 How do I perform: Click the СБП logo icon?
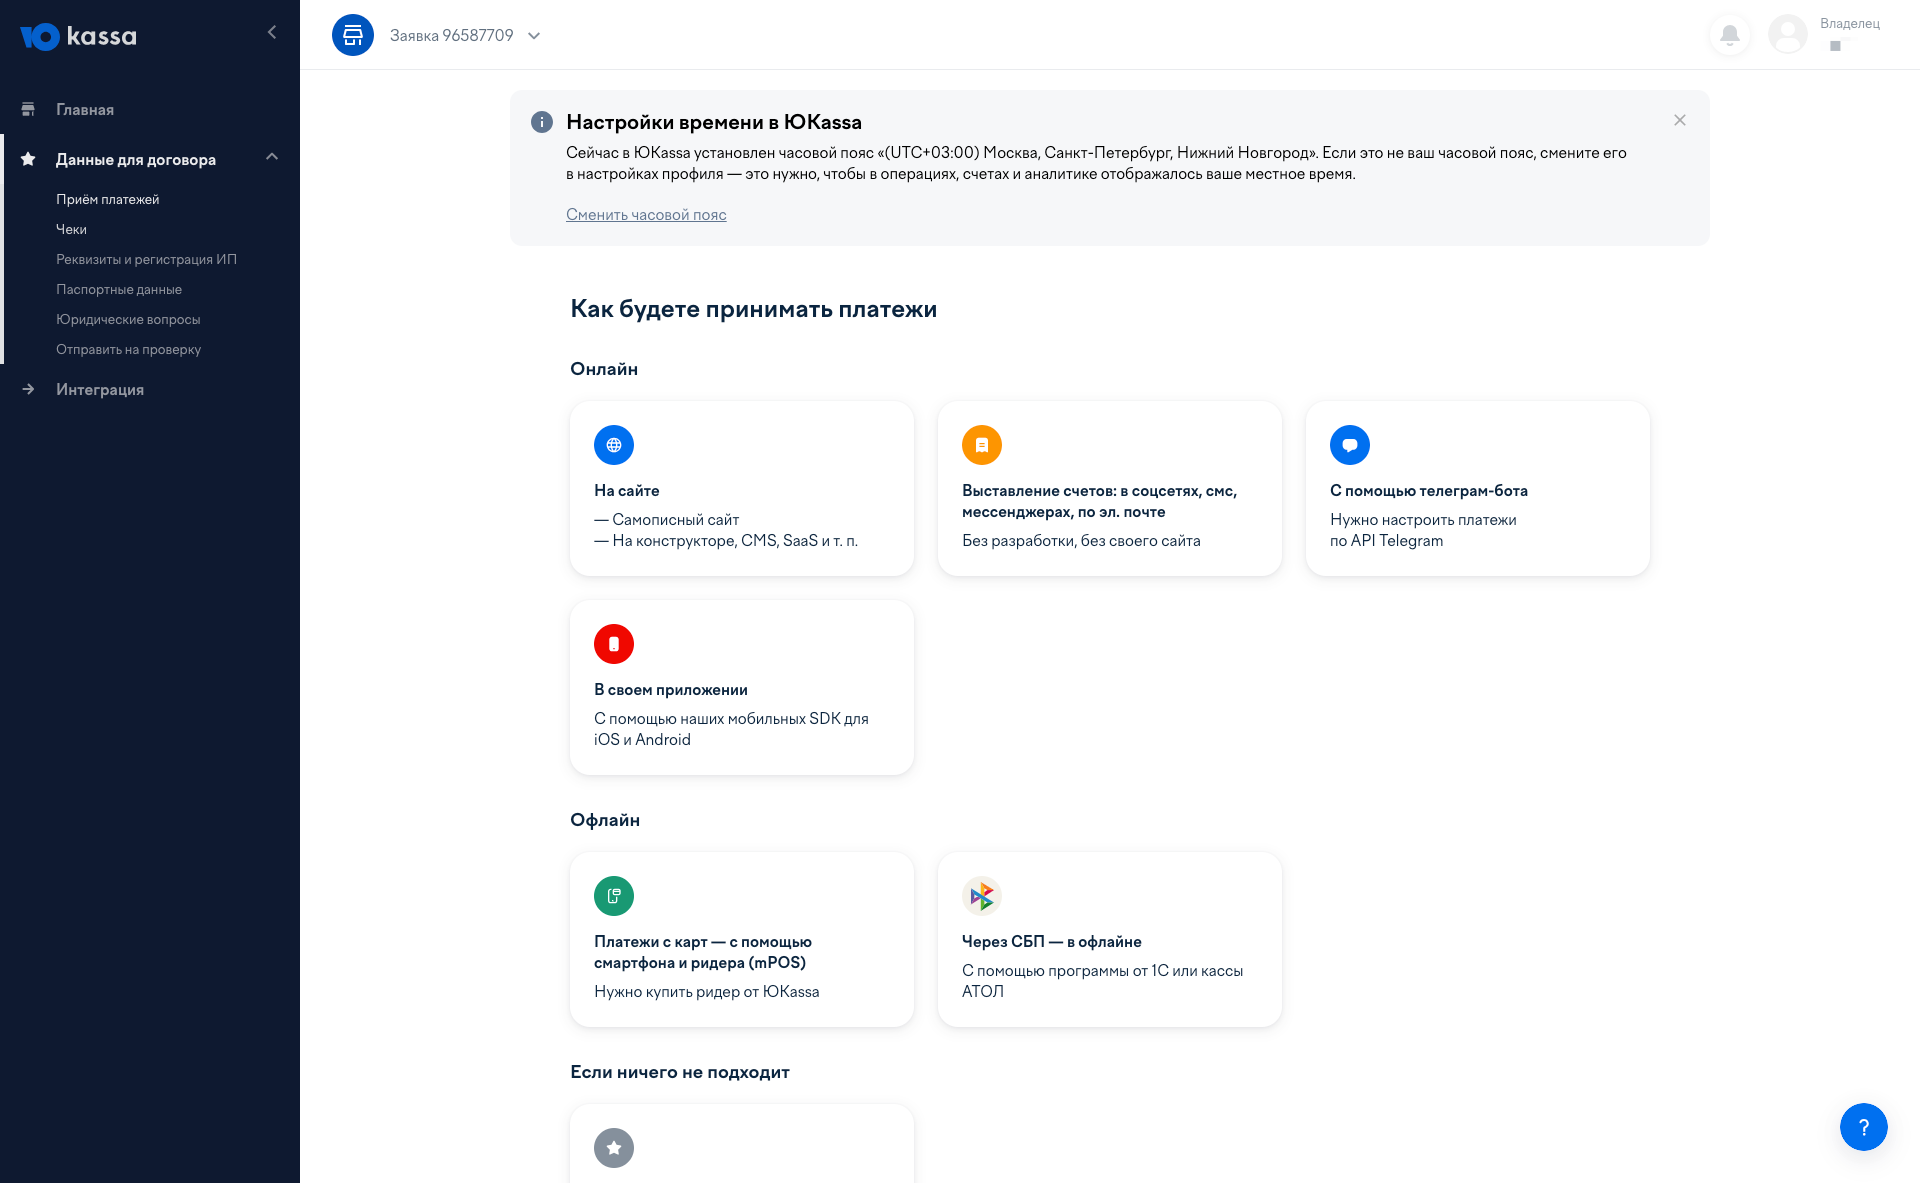(982, 896)
